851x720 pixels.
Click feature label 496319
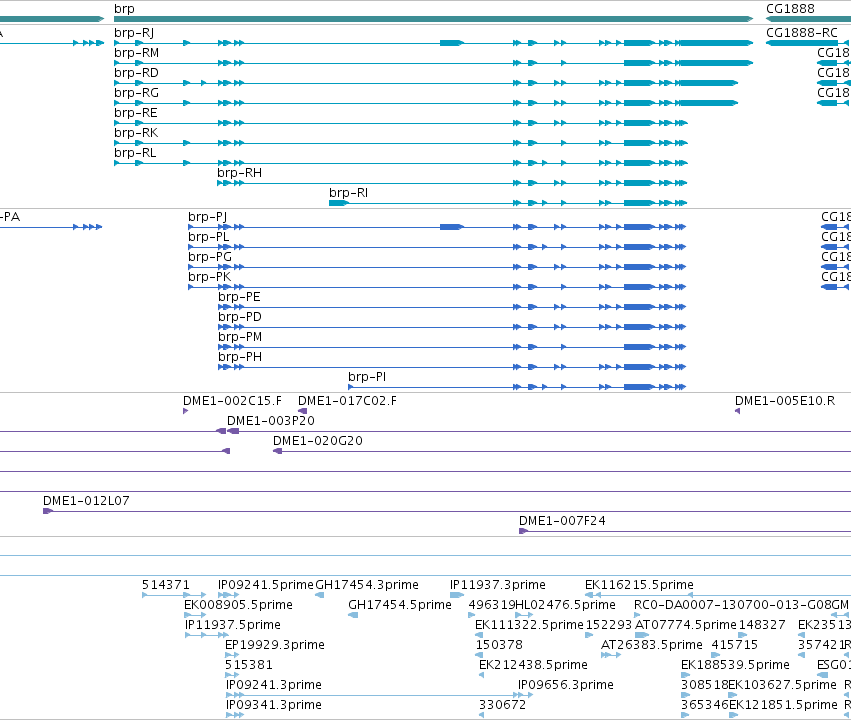coord(492,605)
